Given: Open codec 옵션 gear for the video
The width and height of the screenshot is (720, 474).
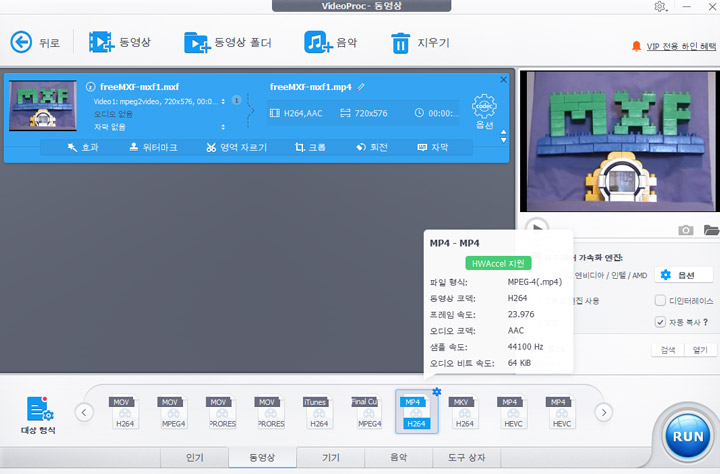Looking at the screenshot, I should pyautogui.click(x=484, y=111).
